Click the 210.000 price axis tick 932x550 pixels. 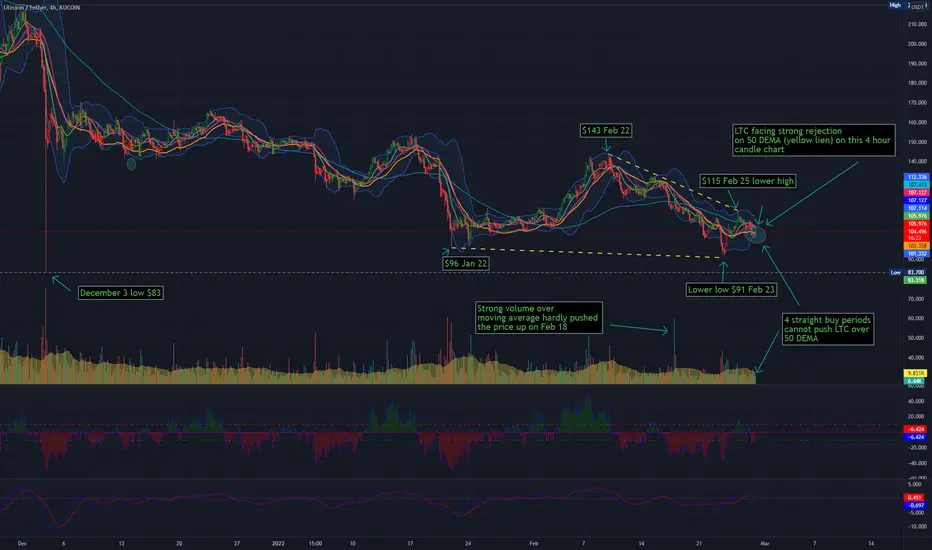[x=917, y=24]
